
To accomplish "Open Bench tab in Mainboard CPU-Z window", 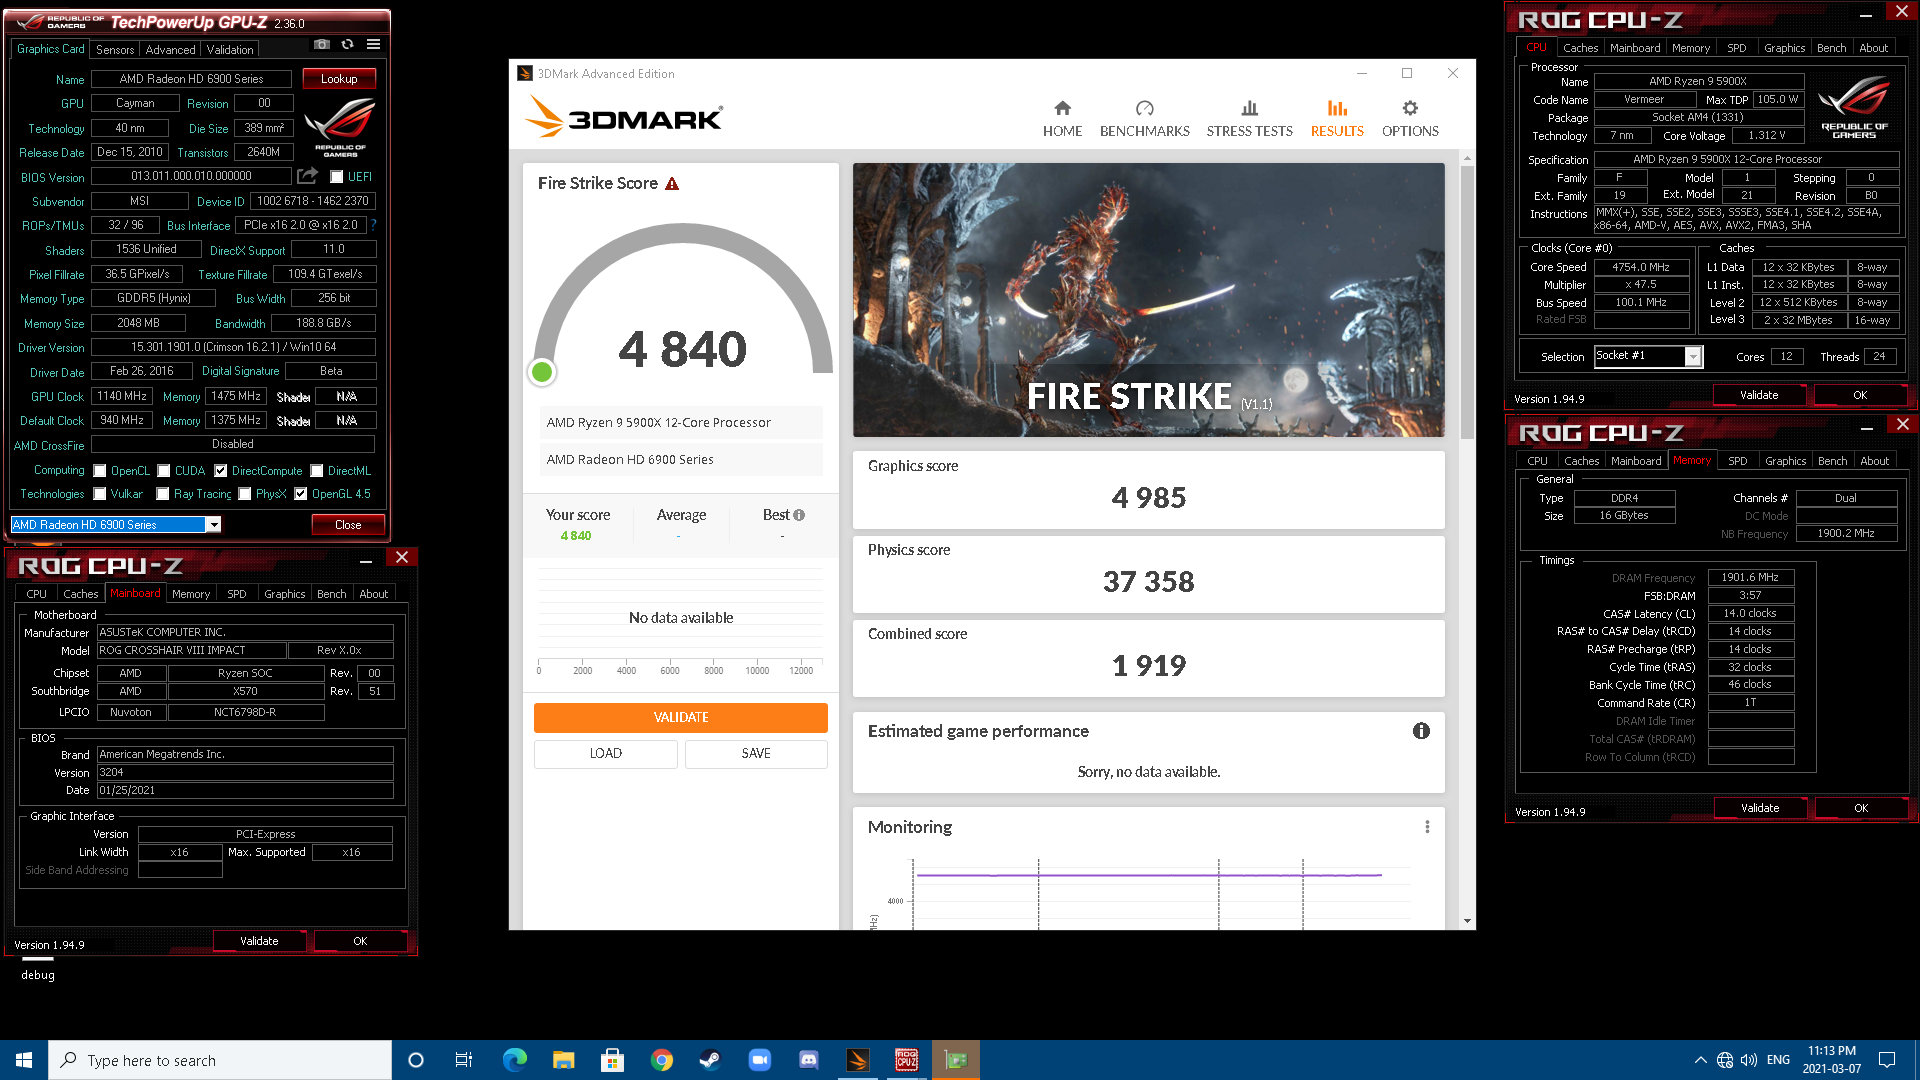I will (331, 594).
